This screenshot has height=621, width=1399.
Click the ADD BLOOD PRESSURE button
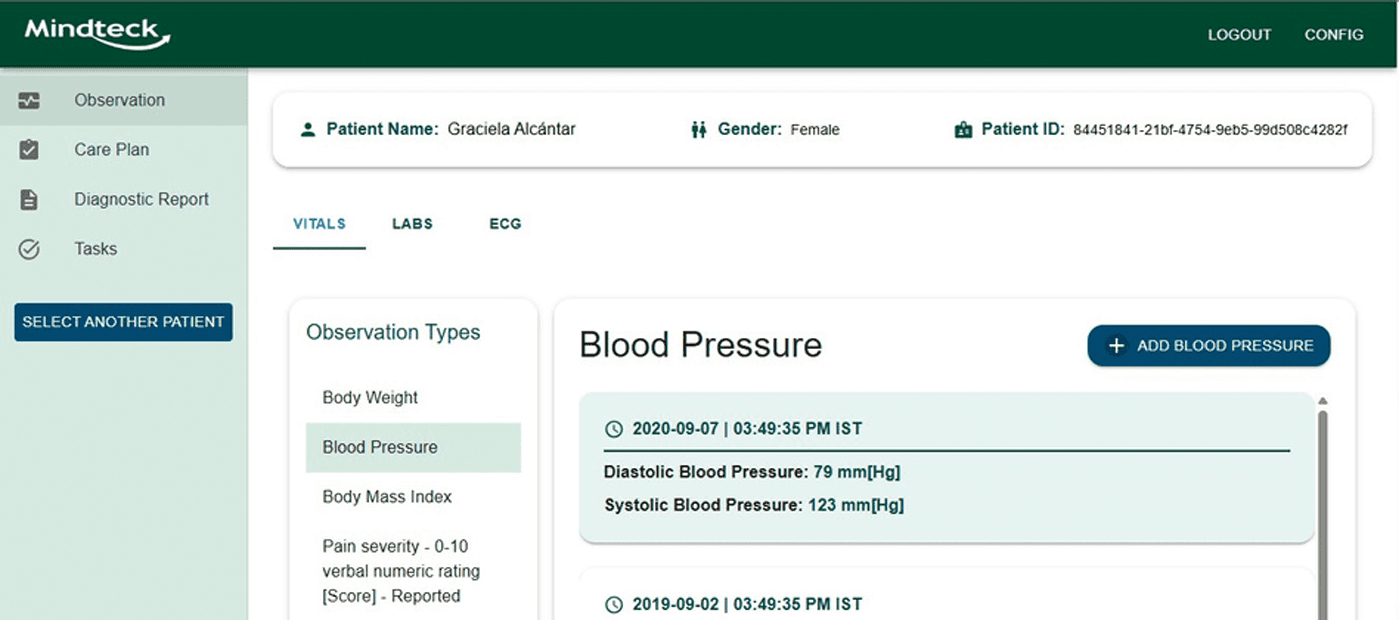pyautogui.click(x=1209, y=346)
